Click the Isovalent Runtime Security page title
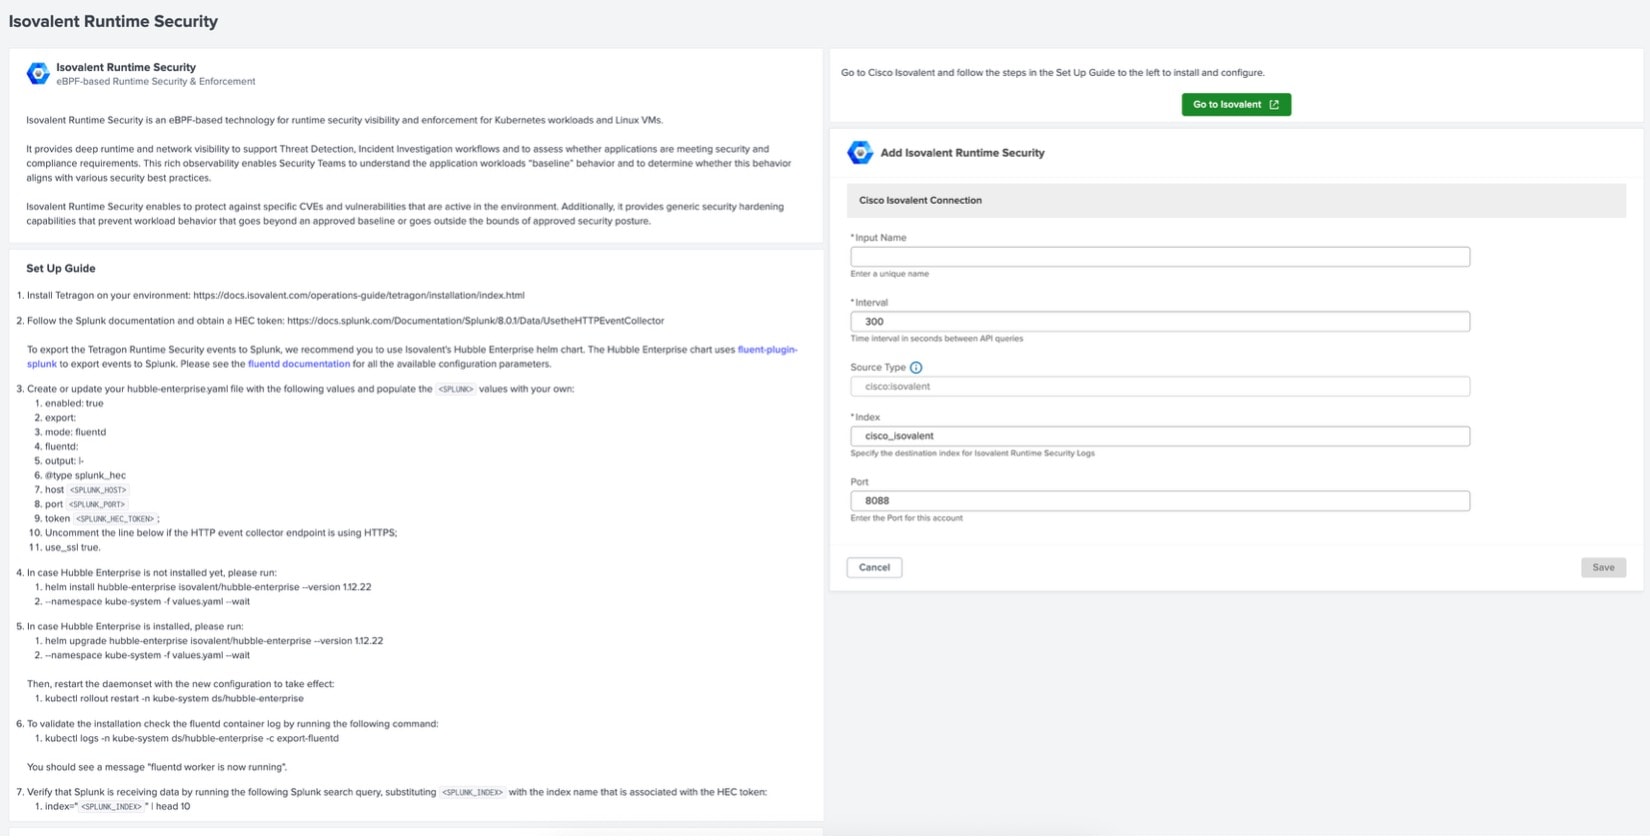This screenshot has height=840, width=1650. (113, 21)
